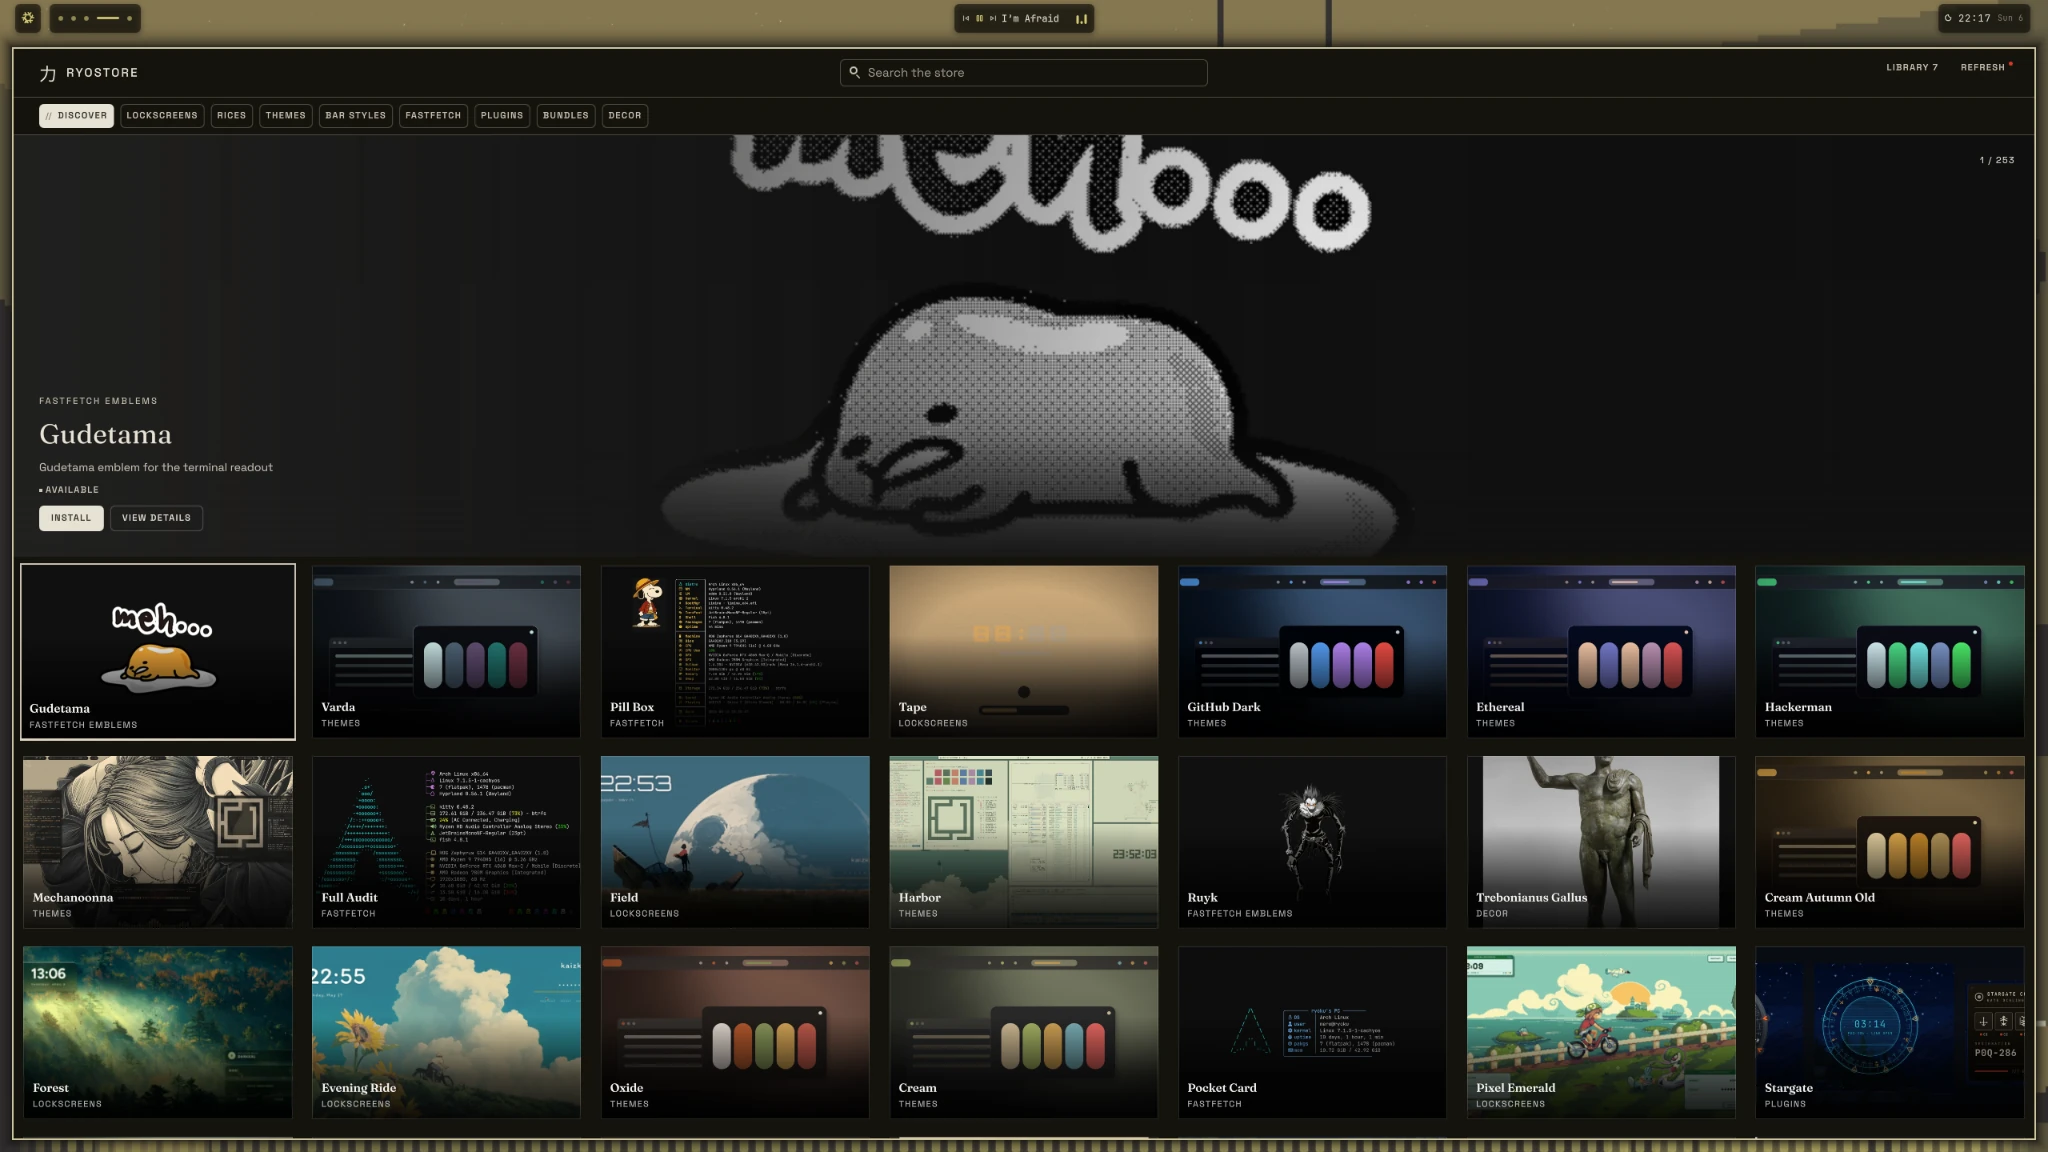Open the Tape lockscreen card

tap(1024, 652)
